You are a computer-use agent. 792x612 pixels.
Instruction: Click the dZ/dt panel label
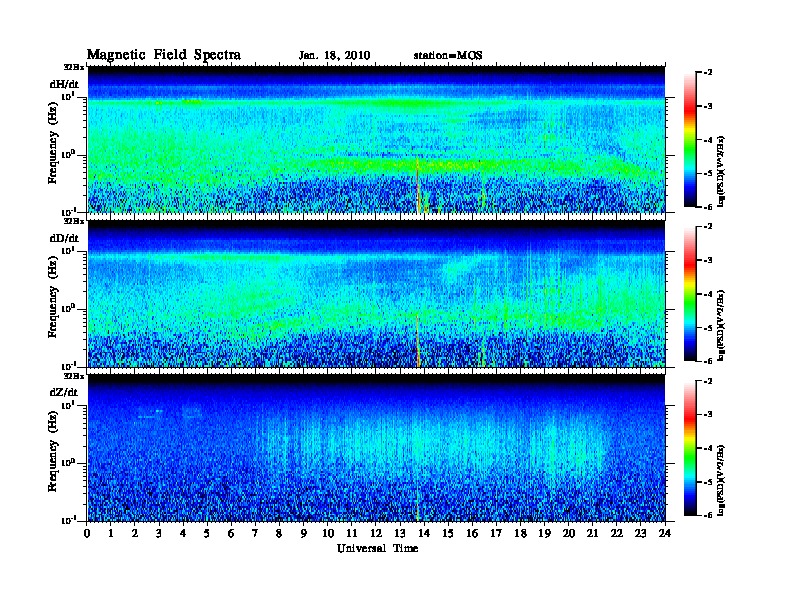click(x=64, y=392)
